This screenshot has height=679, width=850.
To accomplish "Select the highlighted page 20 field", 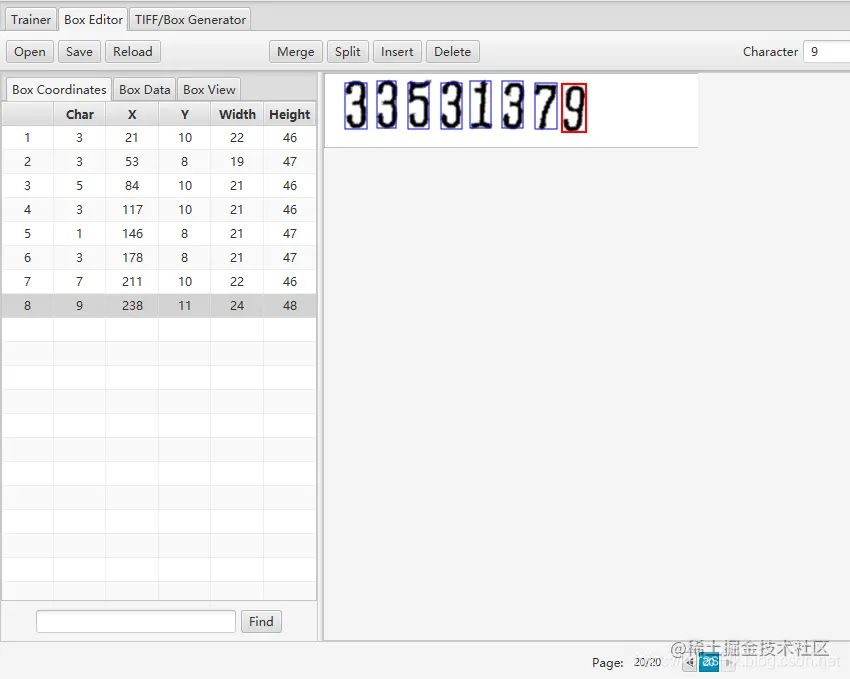I will tap(709, 662).
